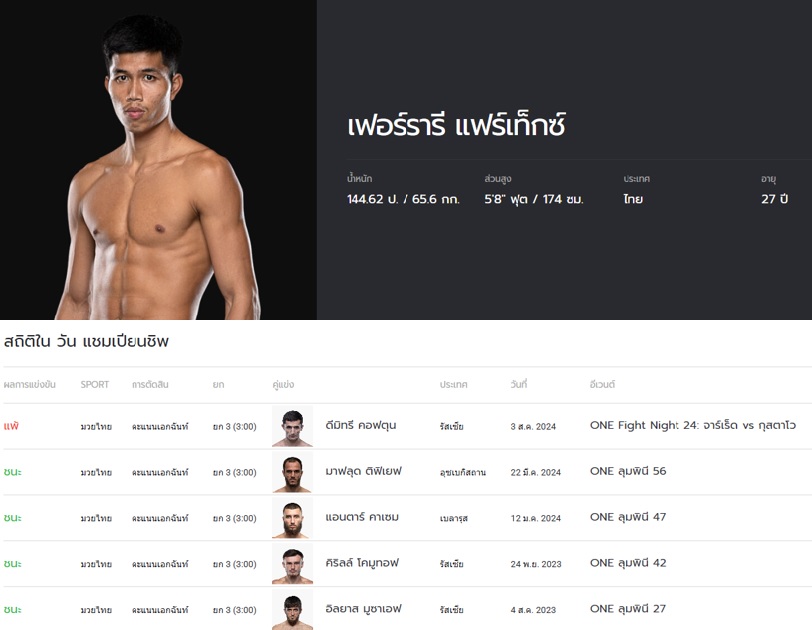Click the วันที่ date column header
Viewport: 812px width, 630px height.
tap(519, 385)
